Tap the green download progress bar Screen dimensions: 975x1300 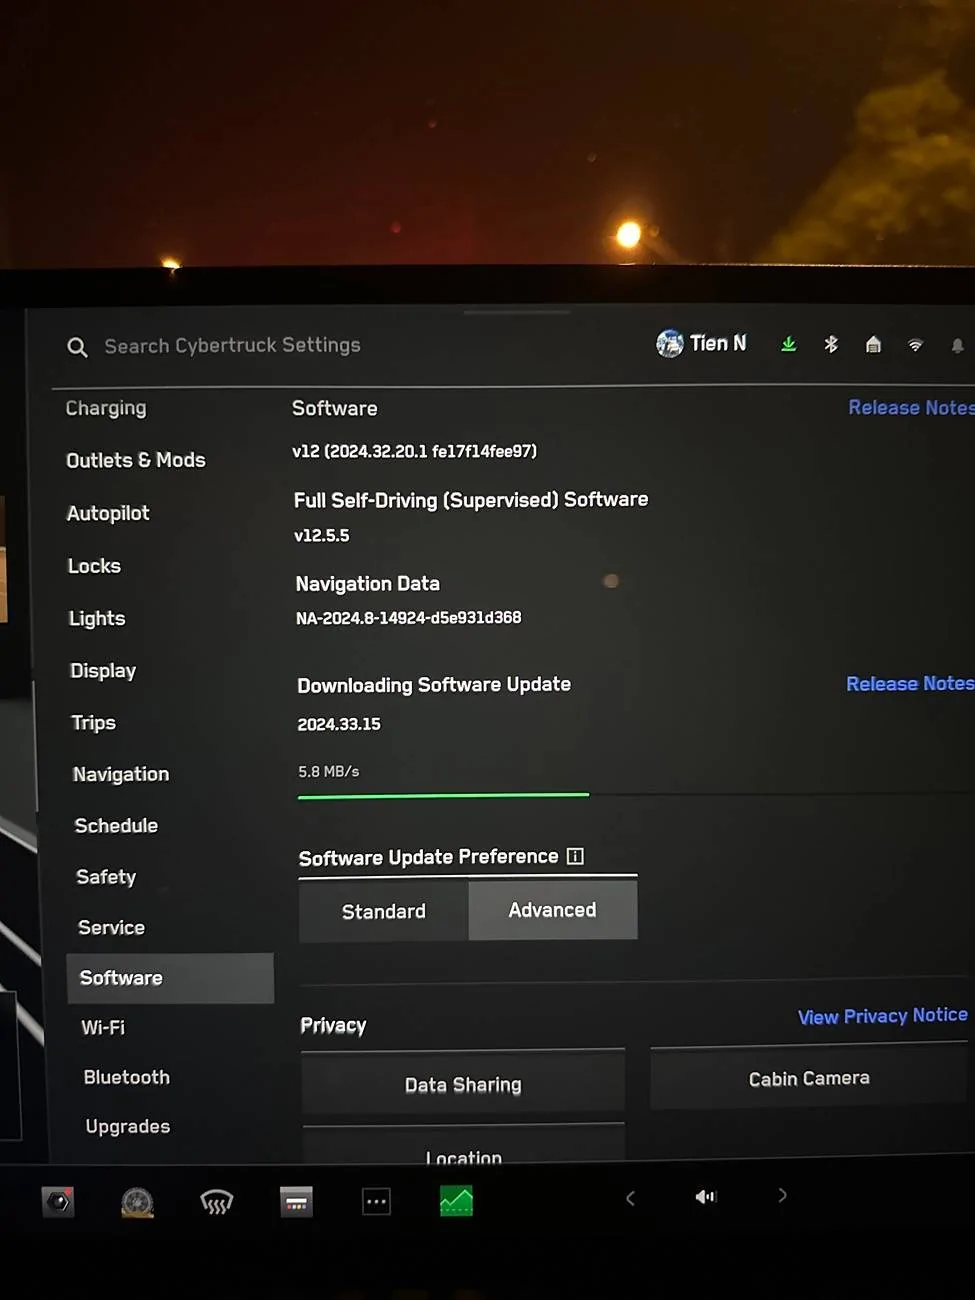[x=443, y=796]
